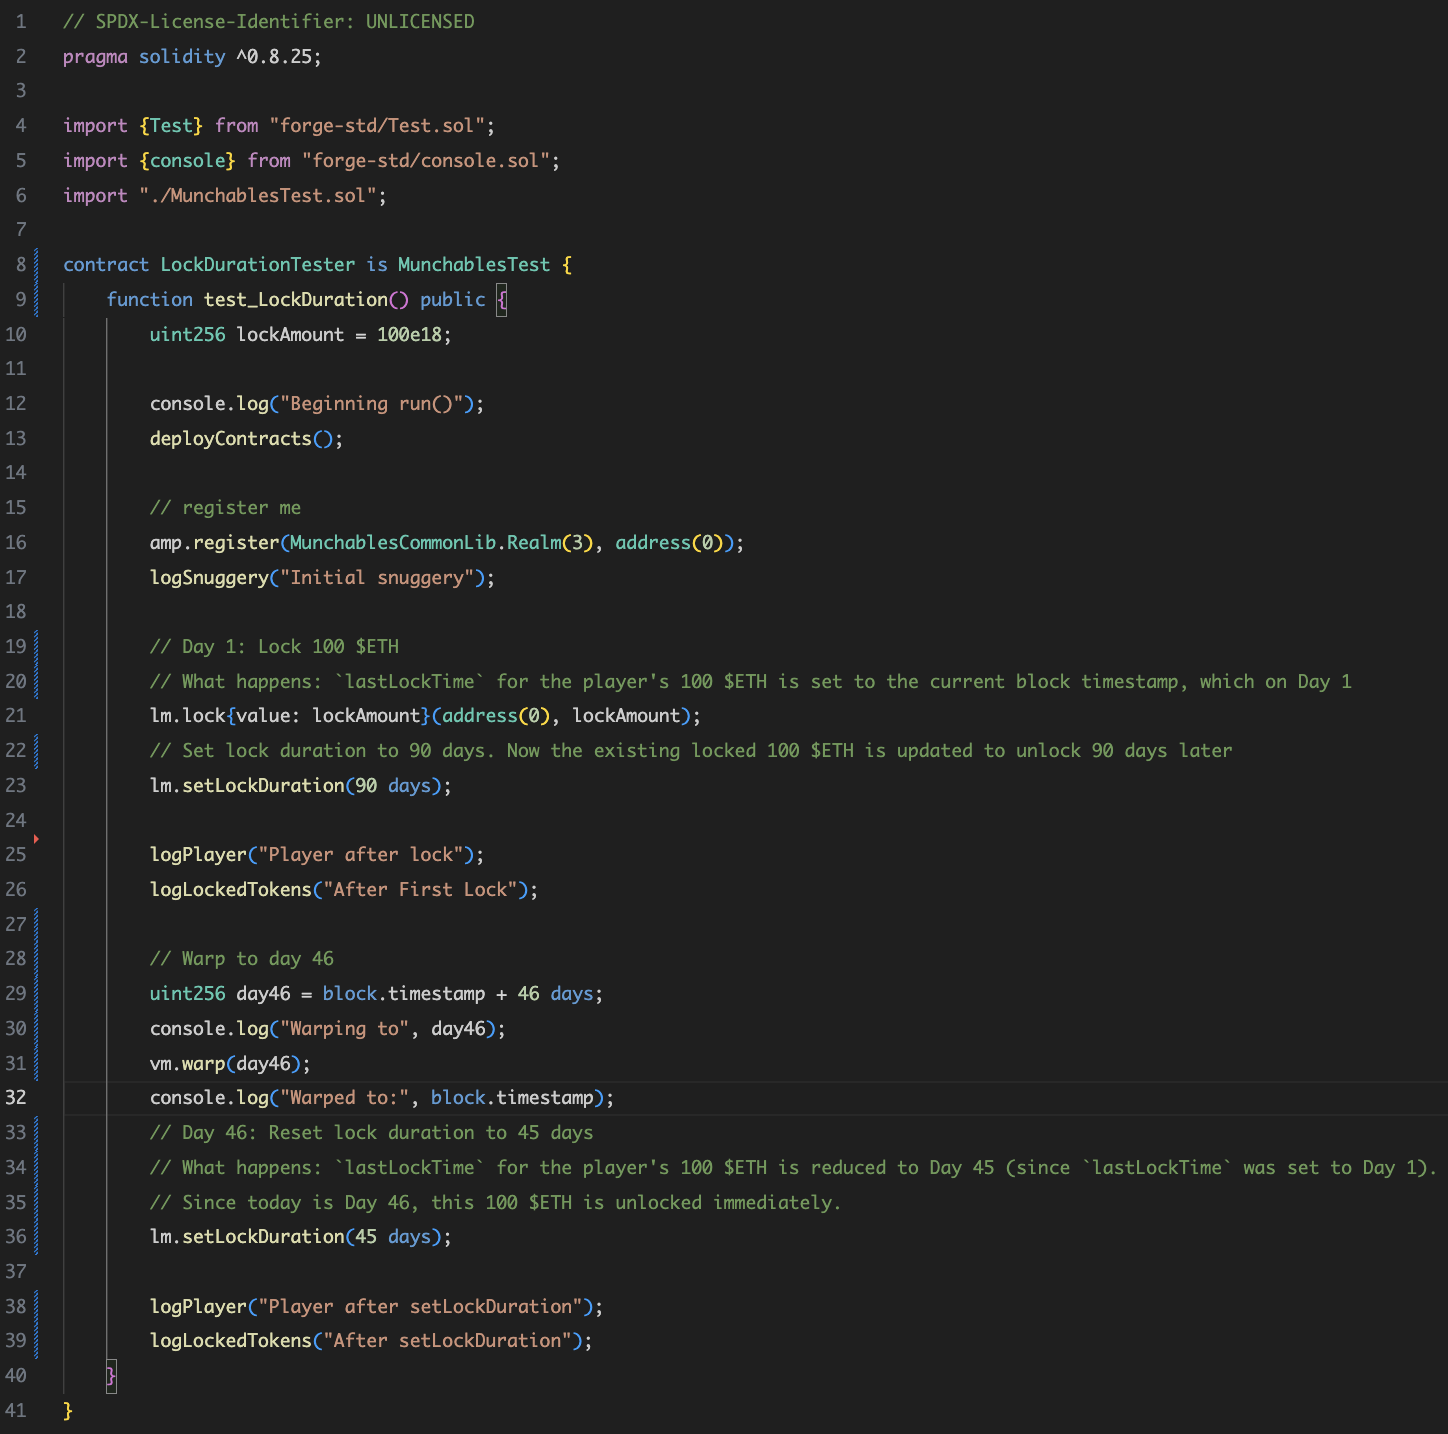Click the "LockDurationTester" contract name

point(258,264)
